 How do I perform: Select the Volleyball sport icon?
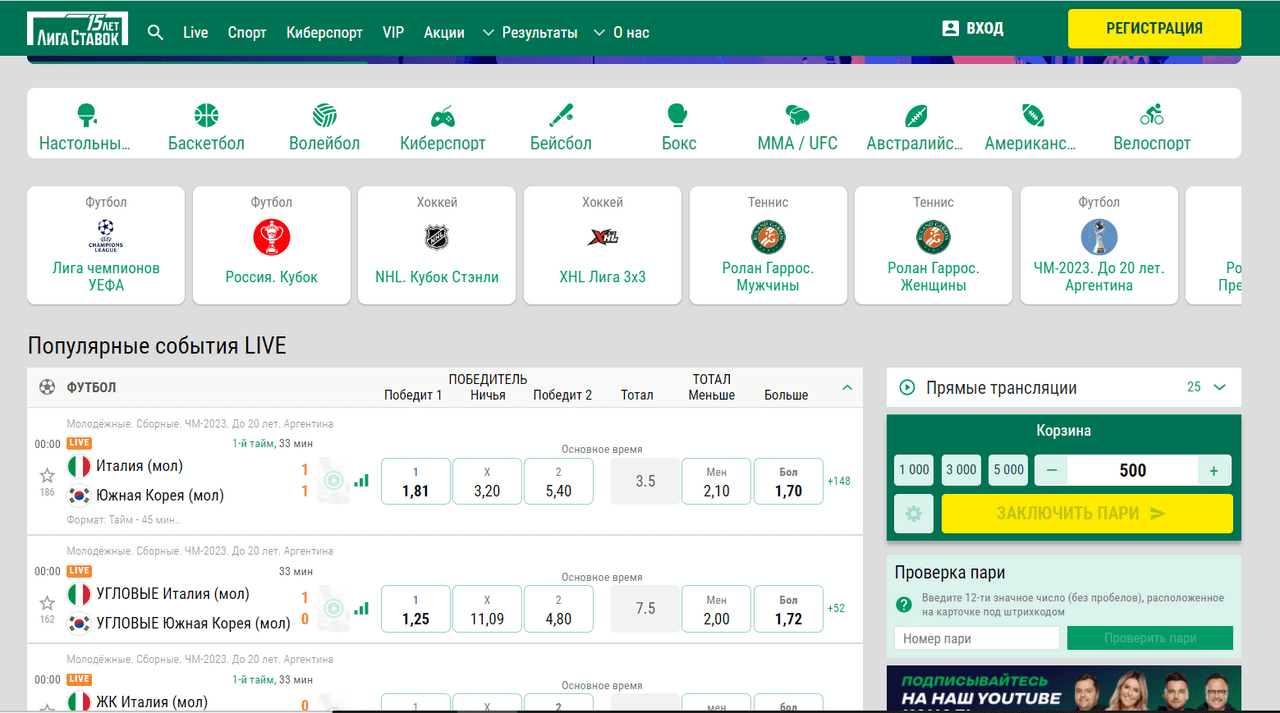[x=324, y=115]
